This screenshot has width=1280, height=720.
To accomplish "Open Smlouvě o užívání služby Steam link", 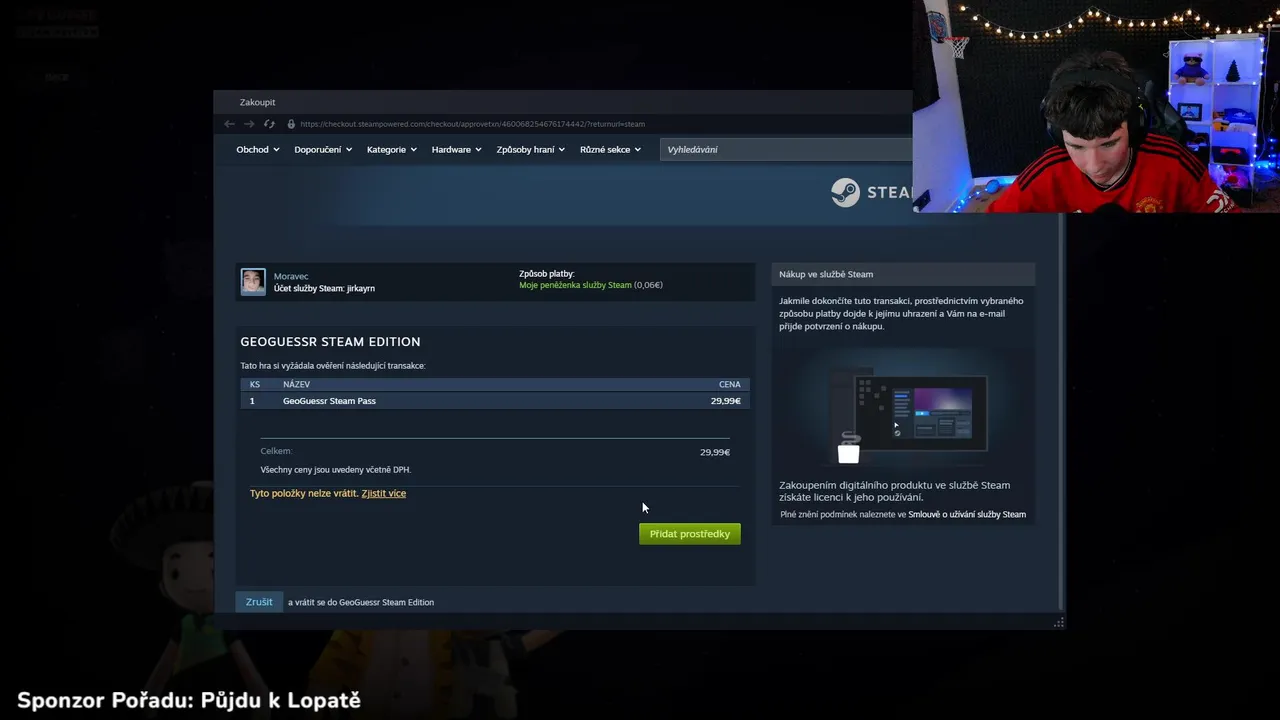I will [967, 515].
